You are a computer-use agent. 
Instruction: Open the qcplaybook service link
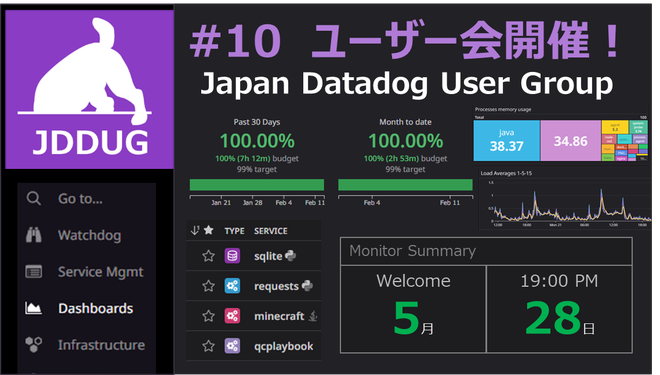[283, 346]
